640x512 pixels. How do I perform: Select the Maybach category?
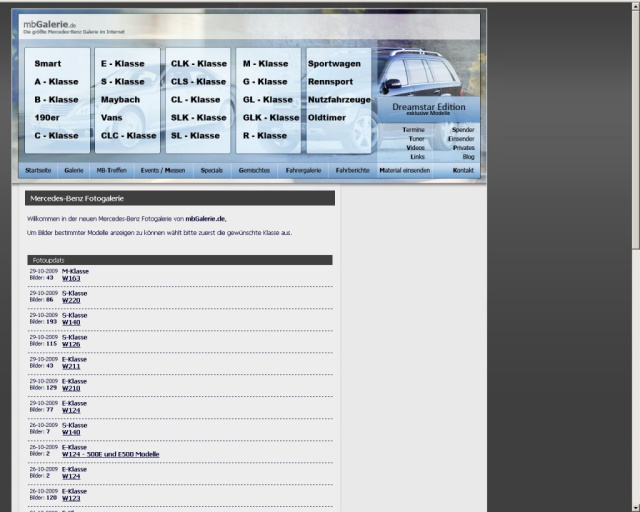pos(120,100)
